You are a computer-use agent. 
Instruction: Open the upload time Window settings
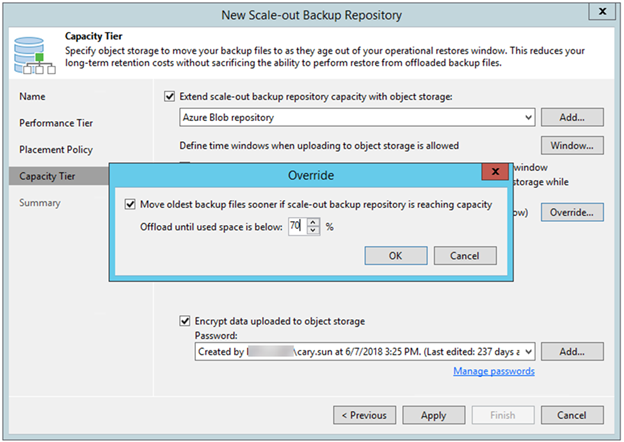572,146
